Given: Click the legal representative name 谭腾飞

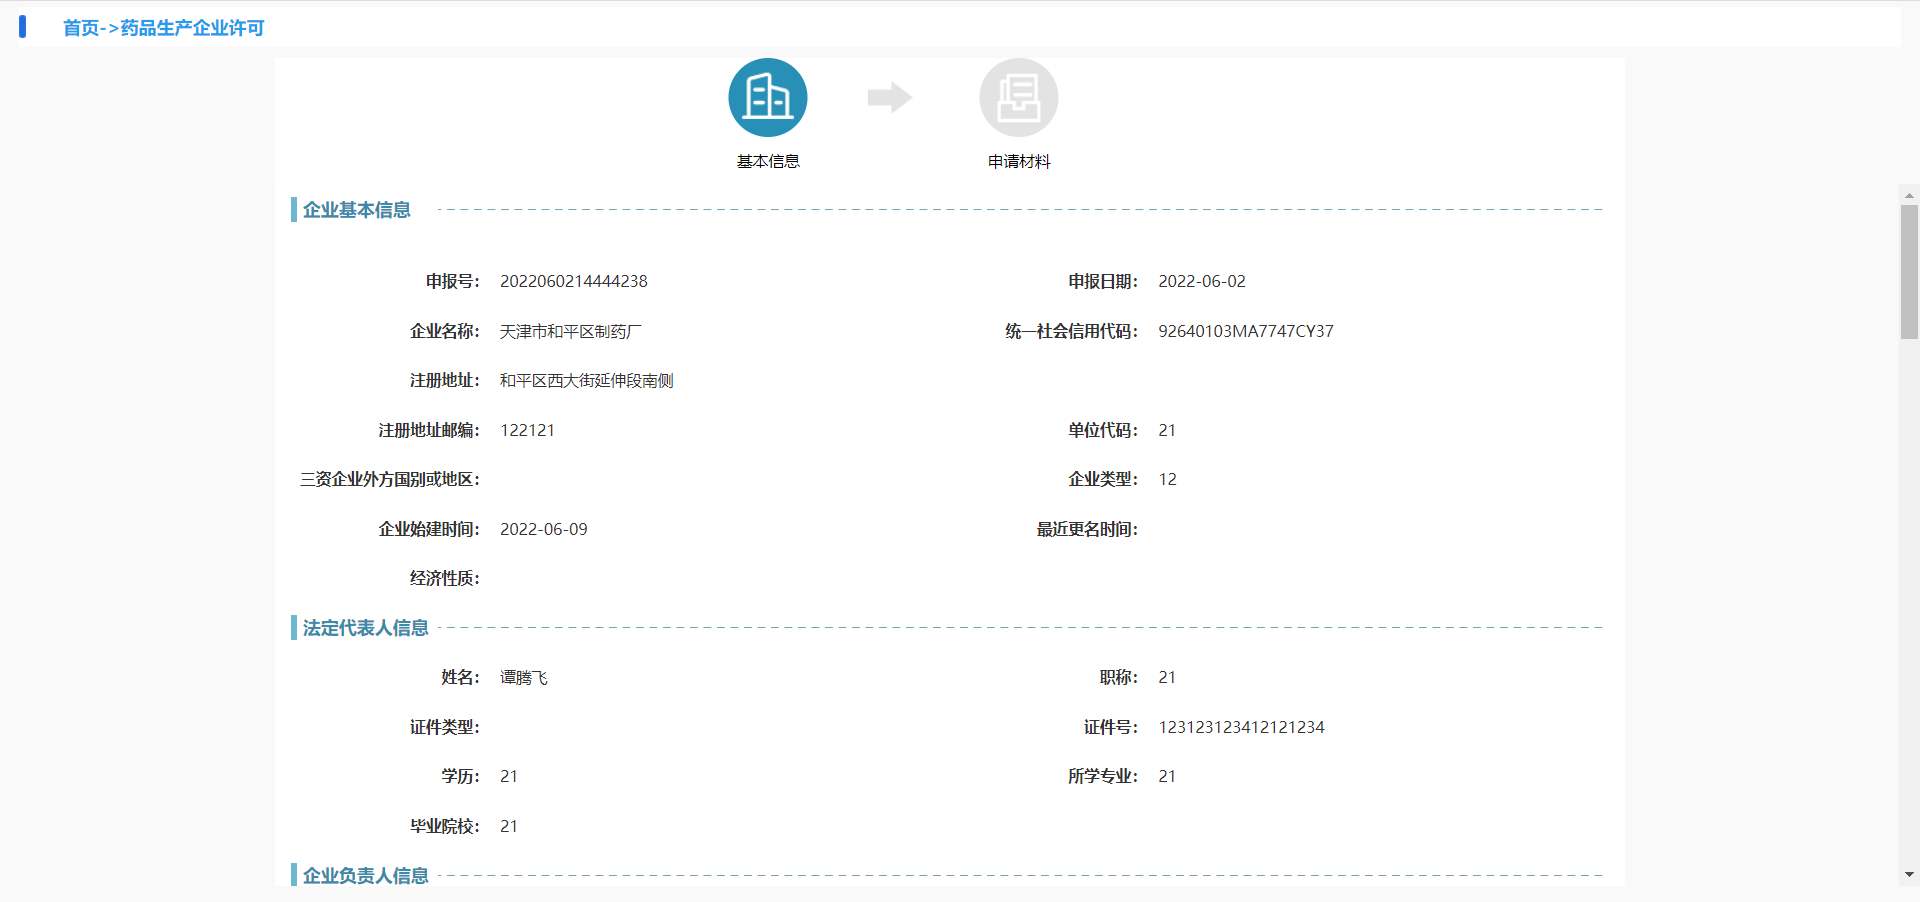Looking at the screenshot, I should tap(523, 677).
